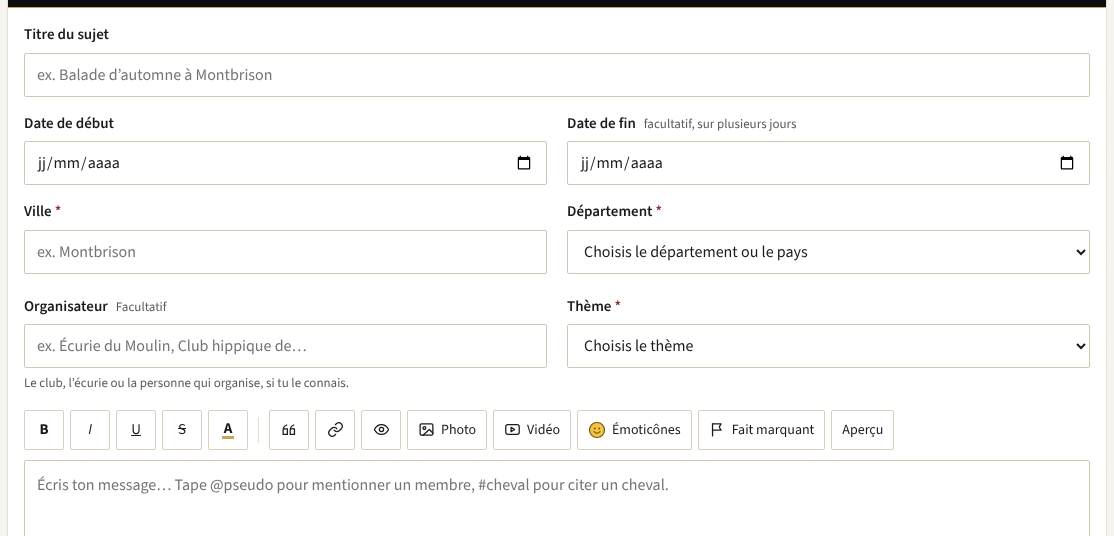
Task: Focus the Titre du sujet field
Action: coord(557,75)
